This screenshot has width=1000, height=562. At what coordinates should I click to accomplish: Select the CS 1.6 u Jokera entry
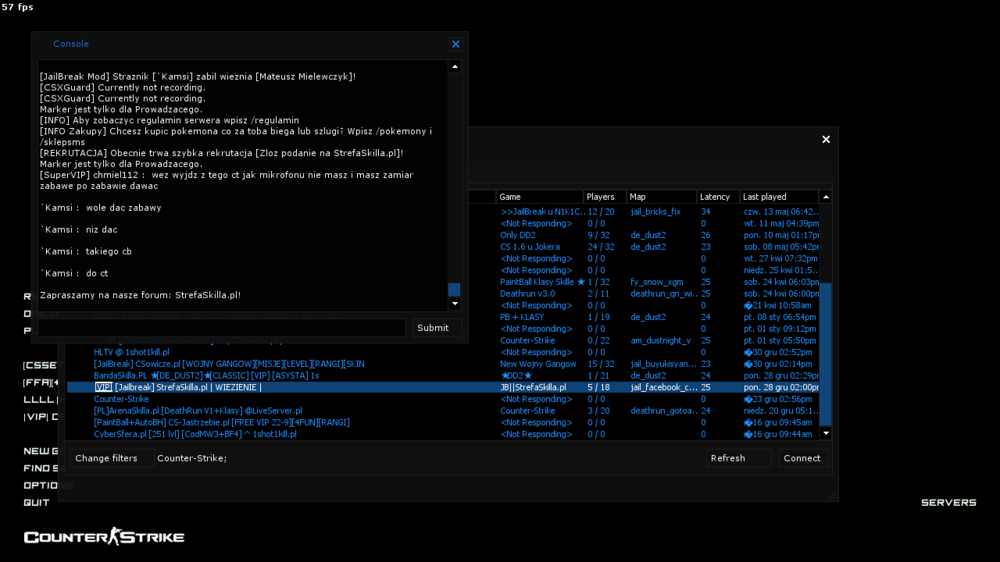click(x=530, y=247)
